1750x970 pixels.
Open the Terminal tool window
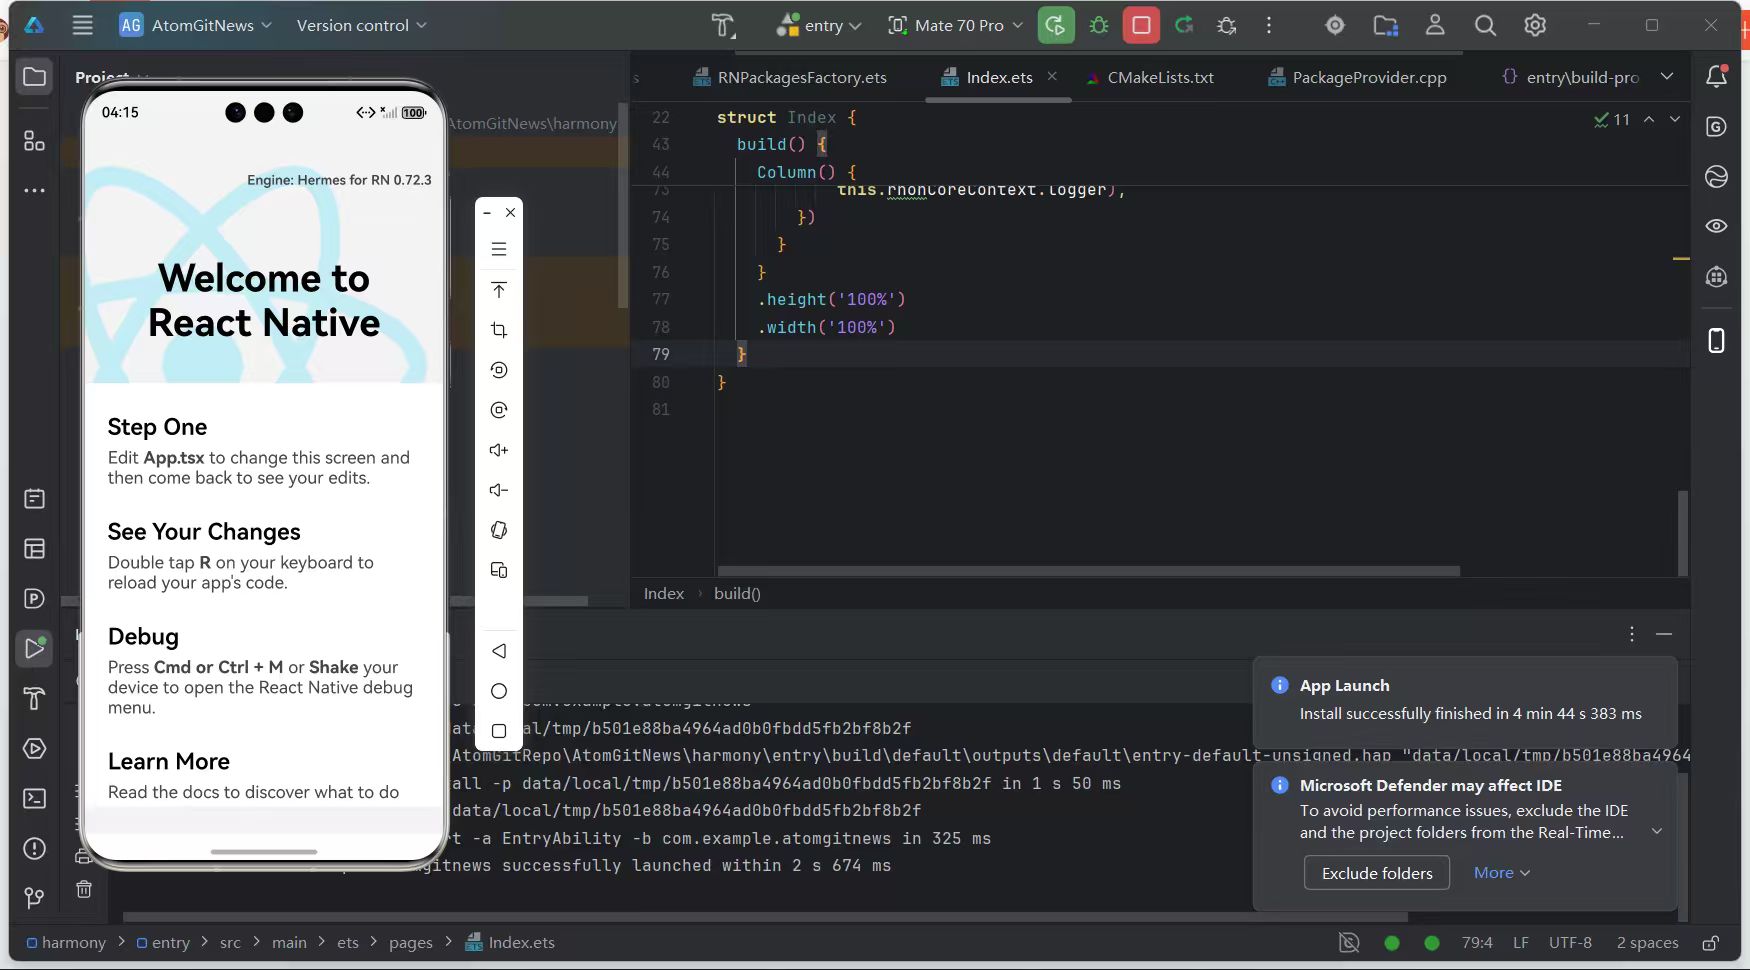click(x=35, y=798)
